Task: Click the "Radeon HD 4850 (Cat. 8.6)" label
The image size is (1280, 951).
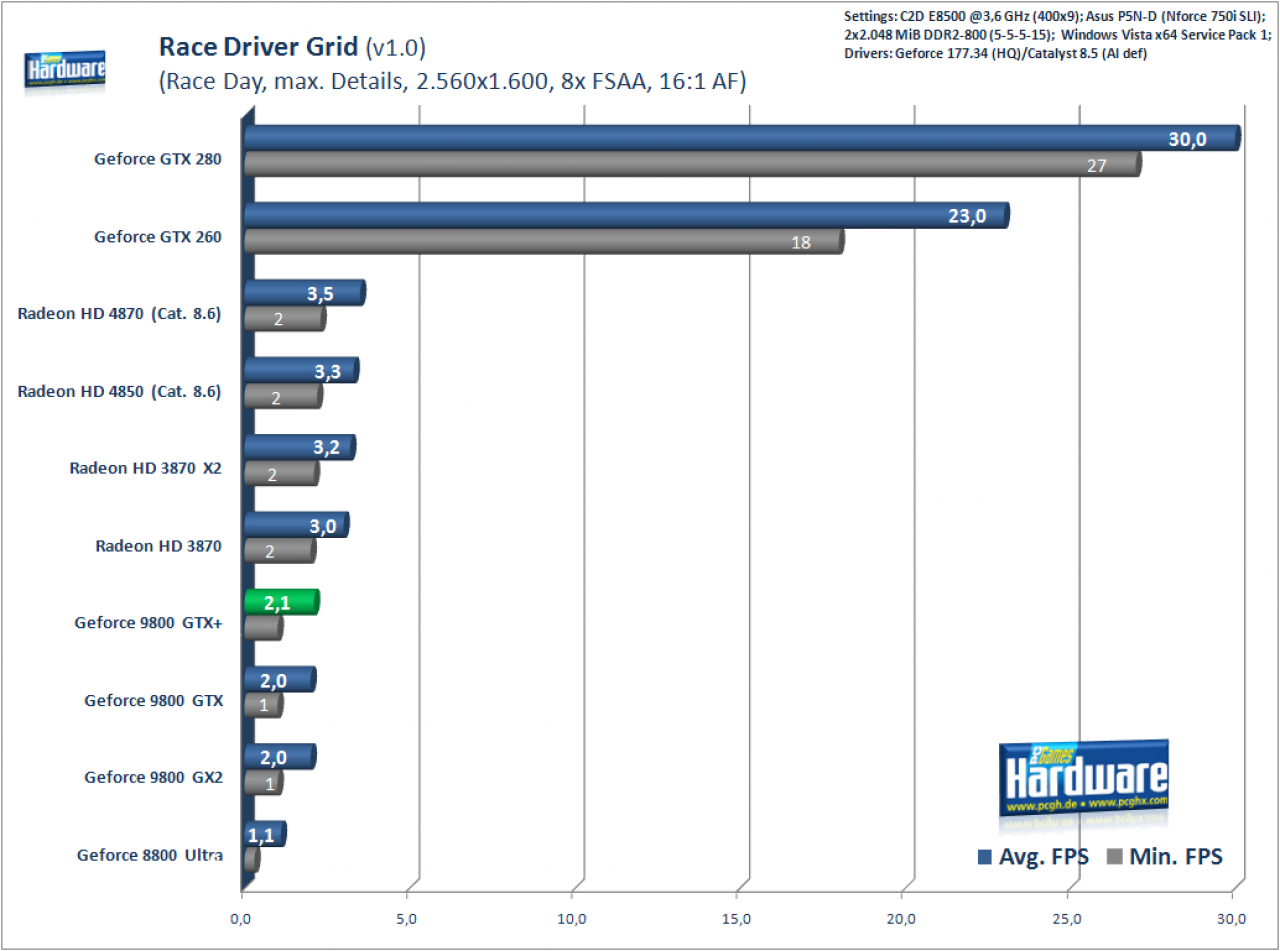Action: pyautogui.click(x=119, y=391)
